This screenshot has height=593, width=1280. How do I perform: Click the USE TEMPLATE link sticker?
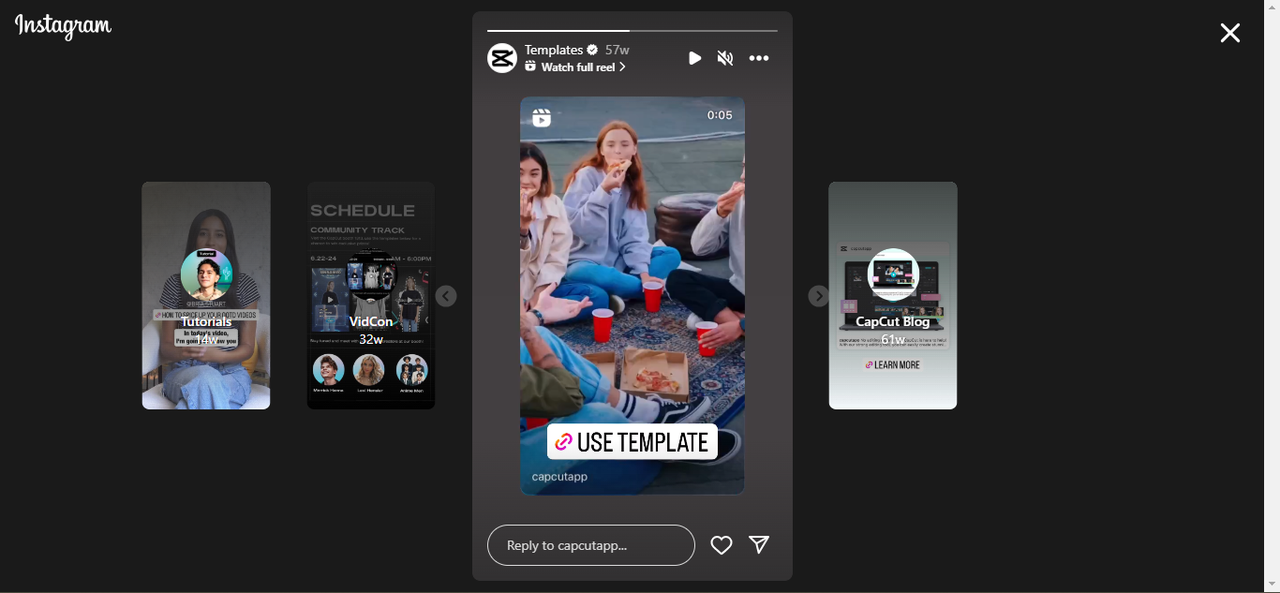point(632,442)
